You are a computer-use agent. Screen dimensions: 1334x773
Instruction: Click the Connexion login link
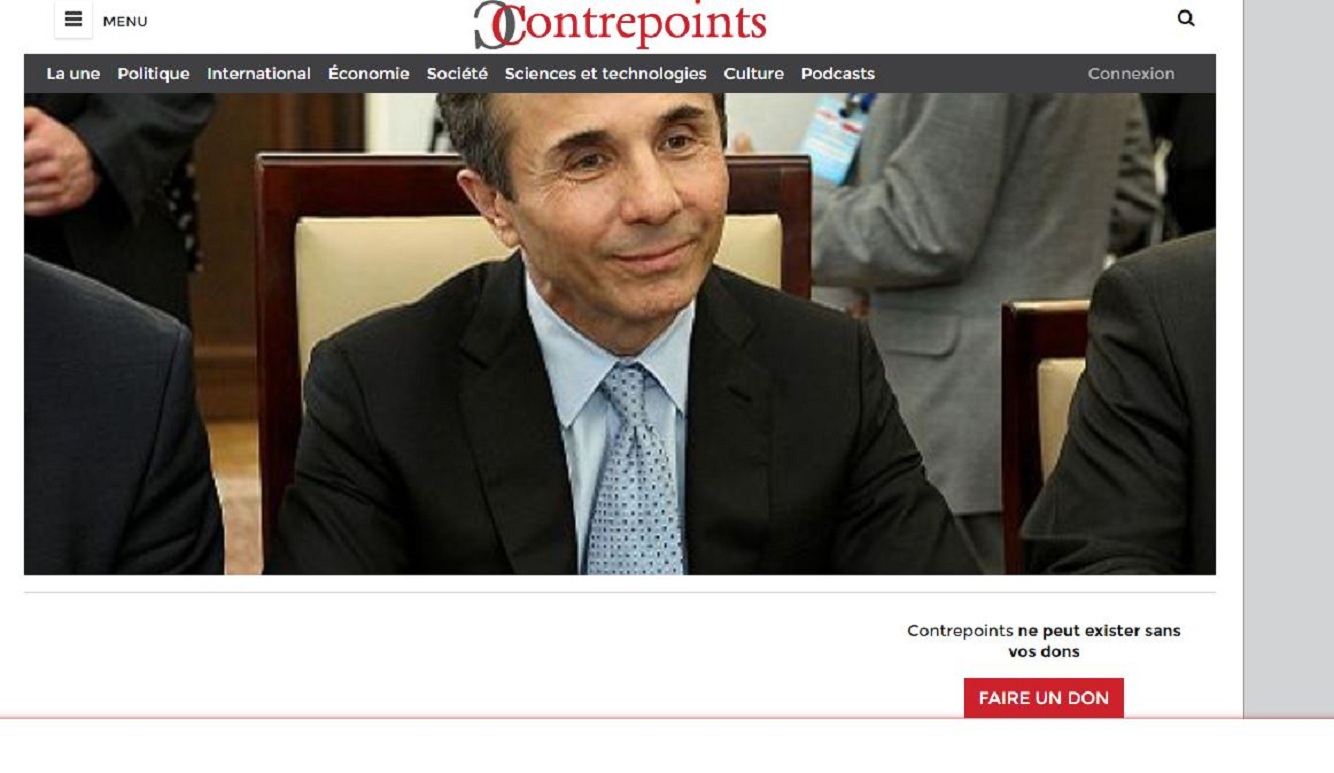point(1131,74)
